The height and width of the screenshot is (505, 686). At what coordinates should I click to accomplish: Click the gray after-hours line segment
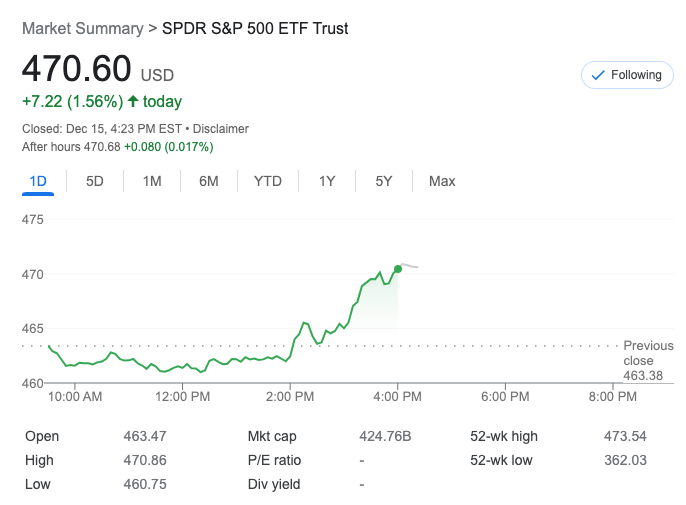tap(410, 266)
